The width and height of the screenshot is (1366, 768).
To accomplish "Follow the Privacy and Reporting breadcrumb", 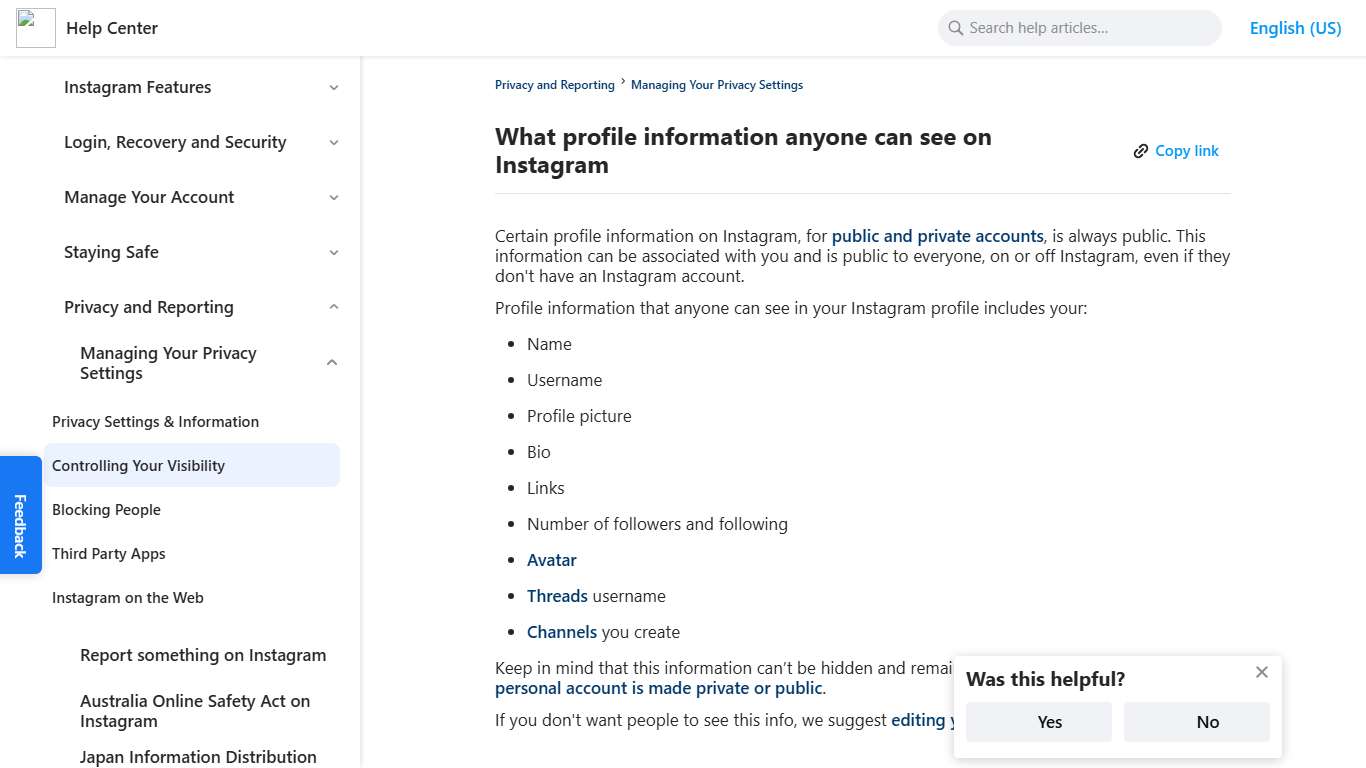I will [554, 84].
